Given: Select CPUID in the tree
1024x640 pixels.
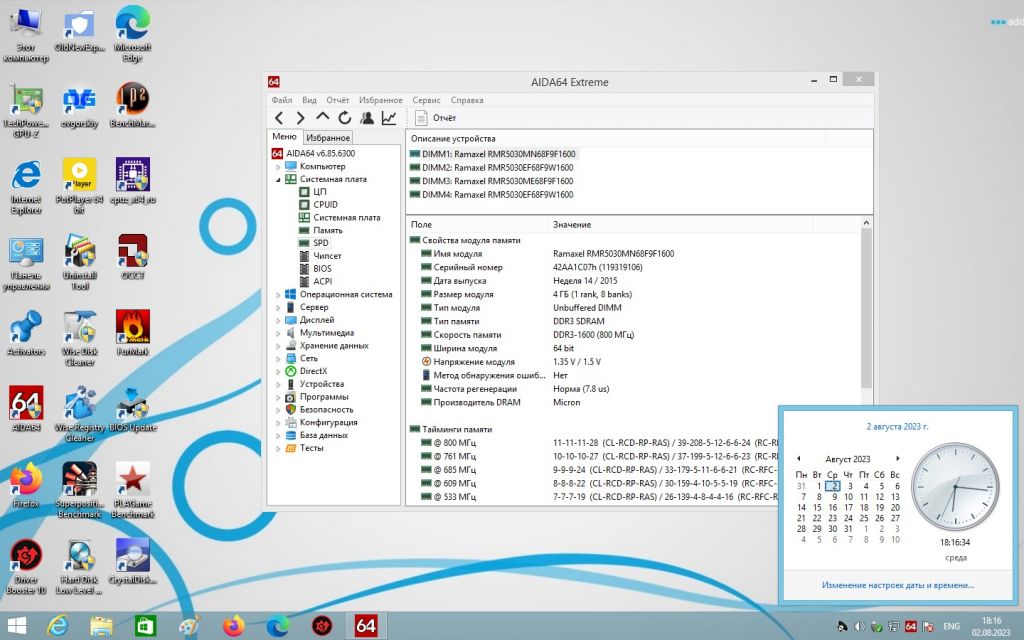Looking at the screenshot, I should click(x=325, y=204).
